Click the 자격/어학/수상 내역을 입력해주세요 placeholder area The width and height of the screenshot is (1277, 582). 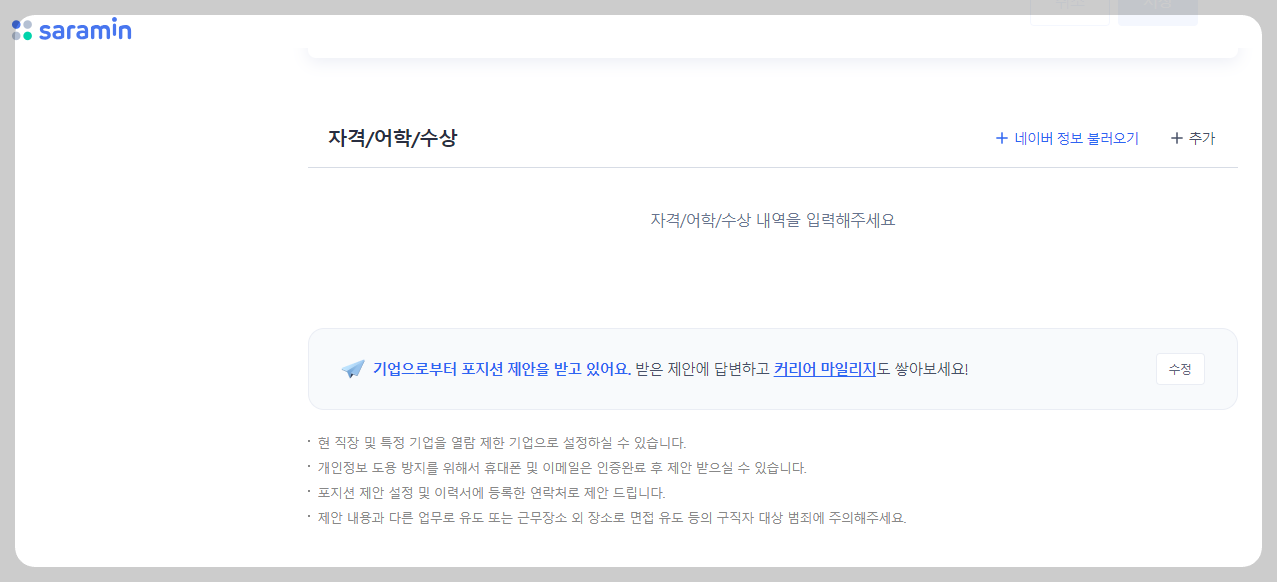click(x=773, y=220)
